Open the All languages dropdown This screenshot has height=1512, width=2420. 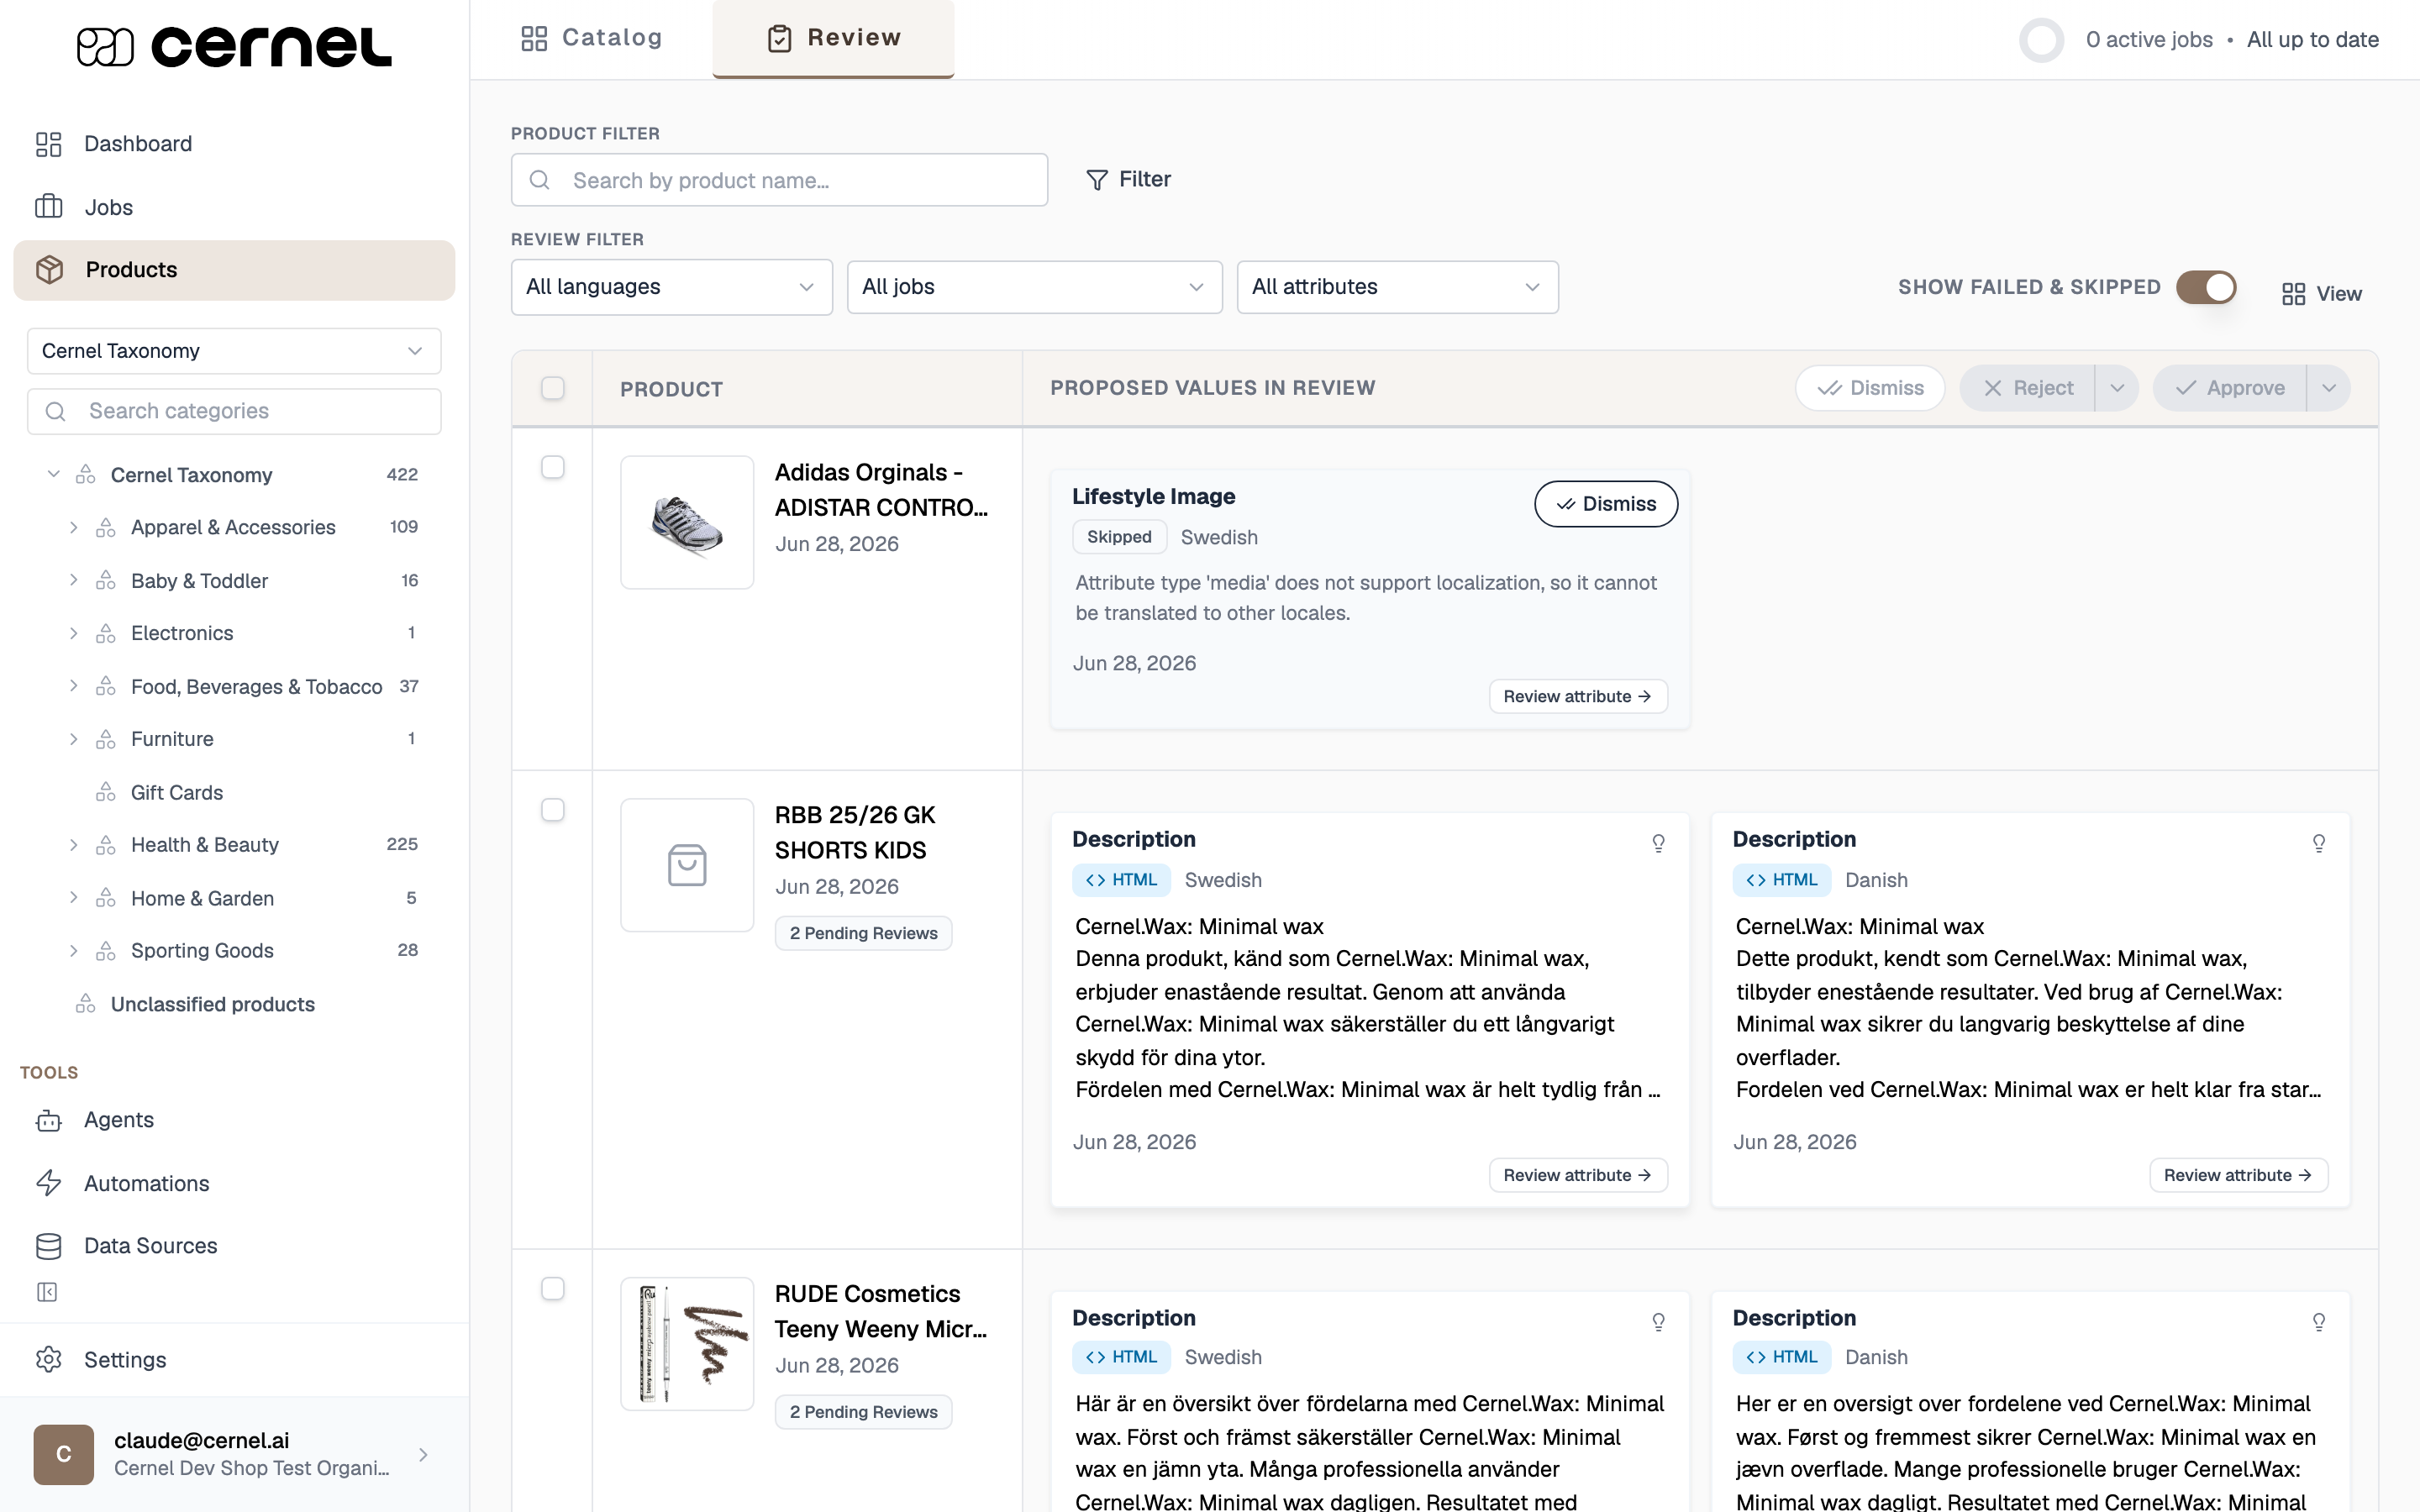pos(671,287)
